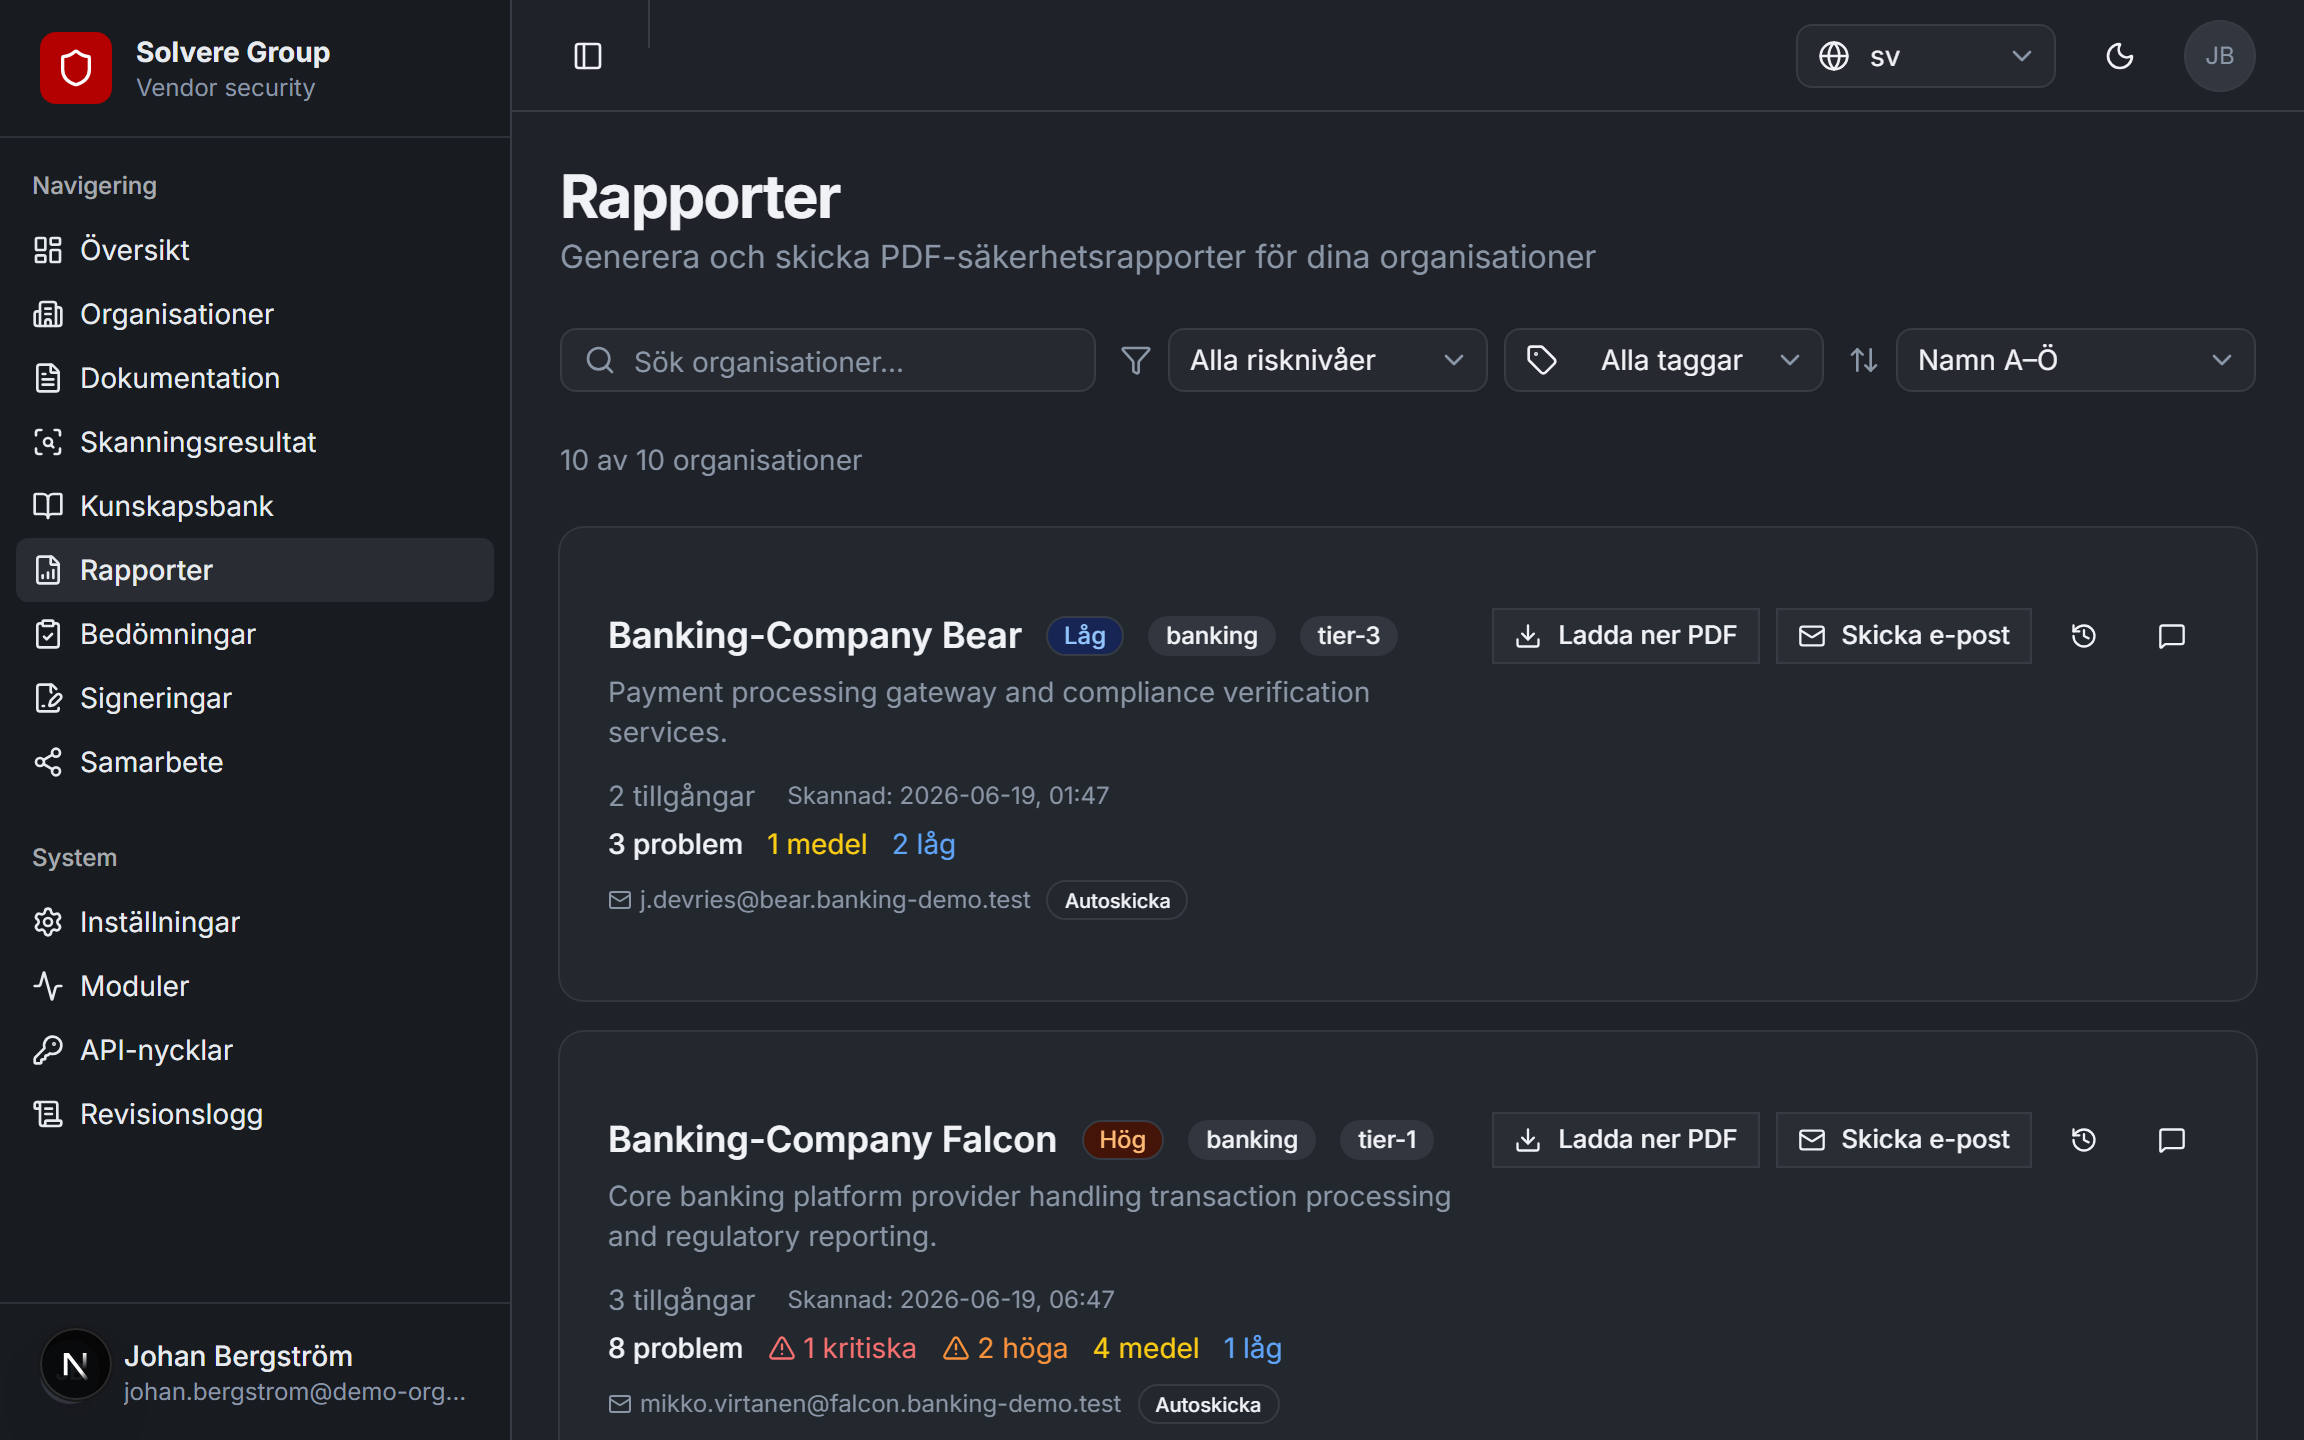Open comments icon for Banking-Company Bear
This screenshot has height=1440, width=2304.
[2172, 636]
